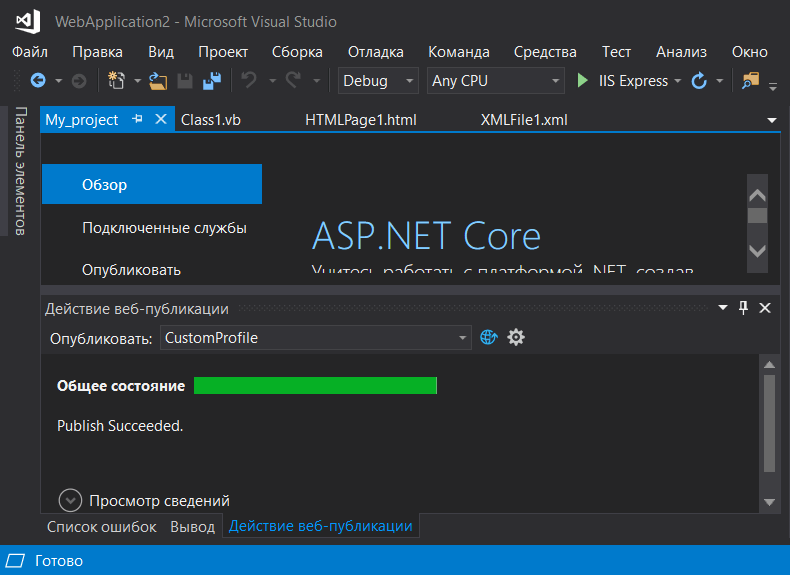The width and height of the screenshot is (790, 575).
Task: Open the back navigation history dropdown
Action: (58, 81)
